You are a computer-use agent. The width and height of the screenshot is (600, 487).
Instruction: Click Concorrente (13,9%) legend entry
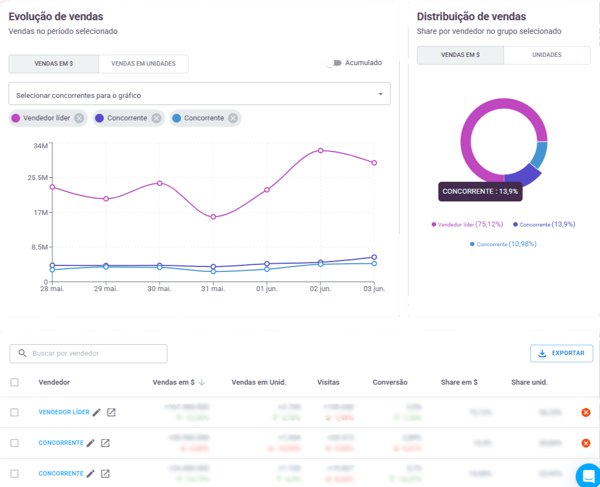pyautogui.click(x=544, y=225)
